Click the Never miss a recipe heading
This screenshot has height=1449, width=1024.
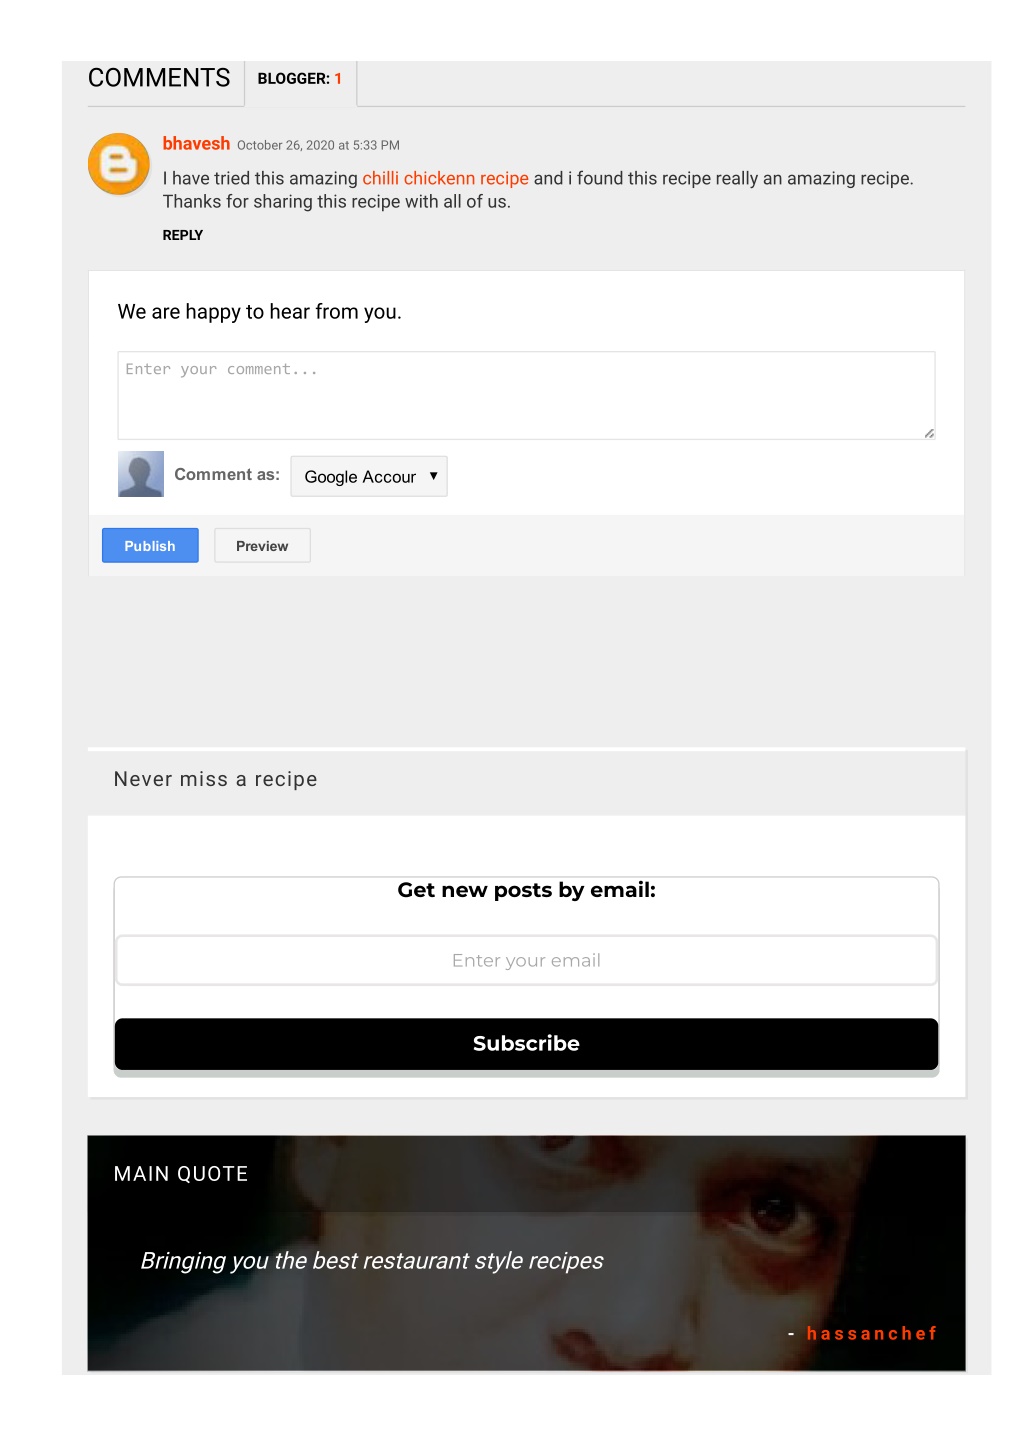click(x=216, y=779)
